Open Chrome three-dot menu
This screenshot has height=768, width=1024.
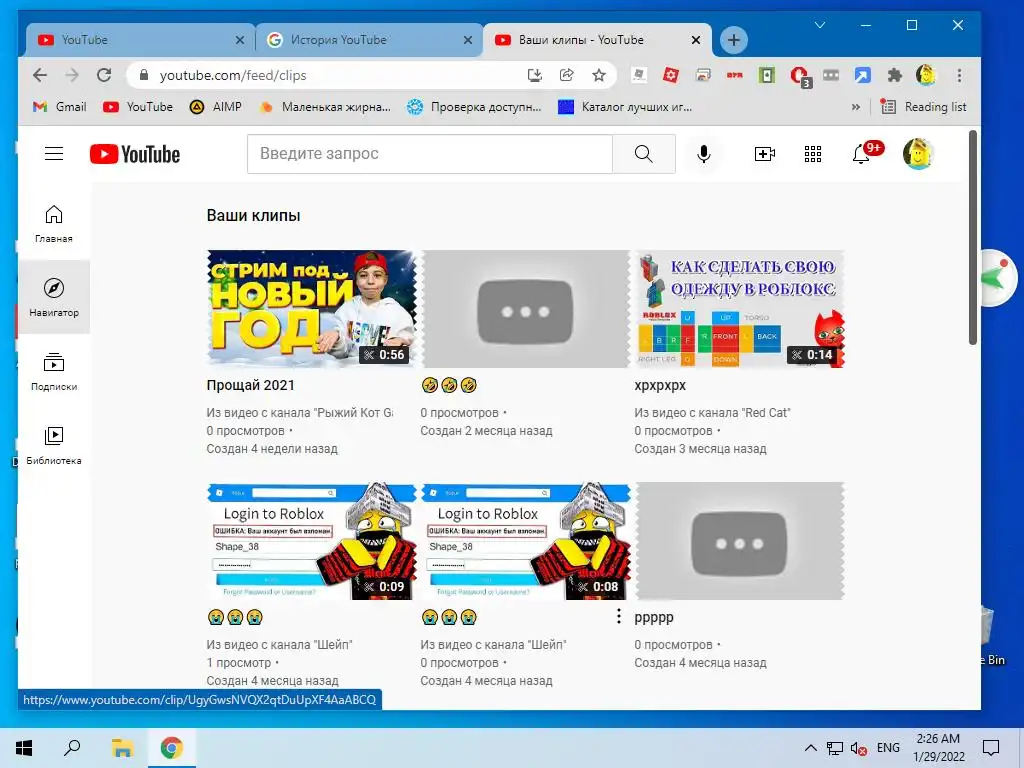(x=959, y=75)
